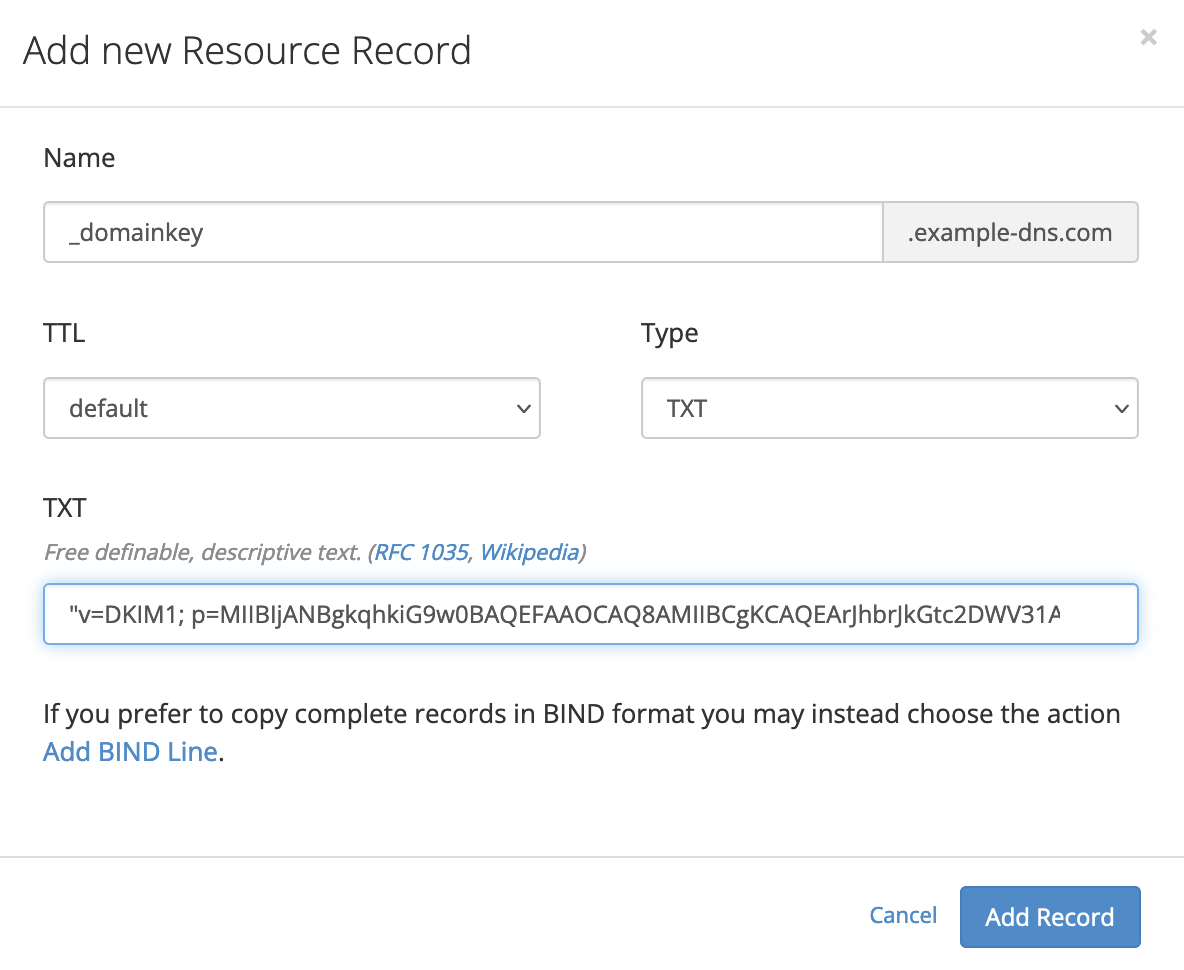Close the Add new Resource Record dialog
Image resolution: width=1184 pixels, height=970 pixels.
pyautogui.click(x=1149, y=37)
